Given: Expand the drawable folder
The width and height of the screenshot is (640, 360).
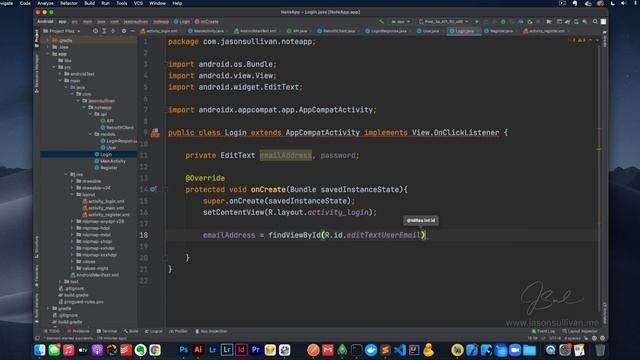Looking at the screenshot, I should [x=72, y=181].
